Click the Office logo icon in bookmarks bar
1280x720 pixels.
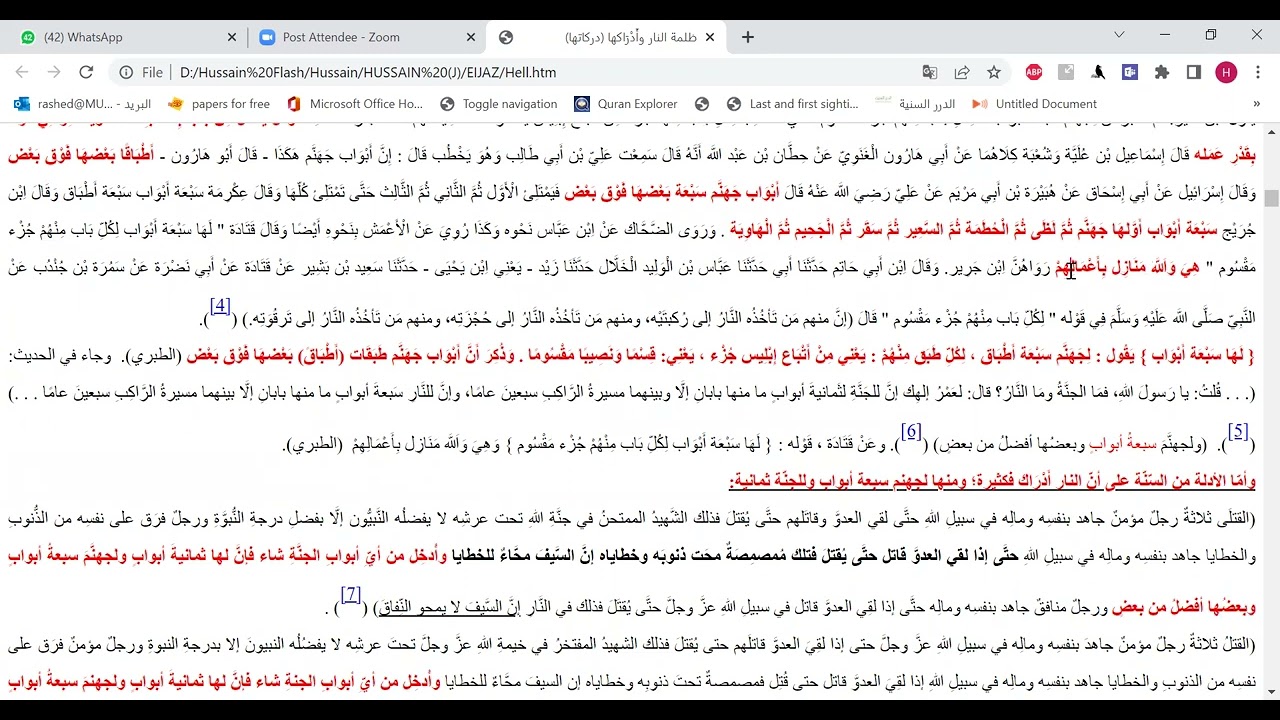coord(294,104)
